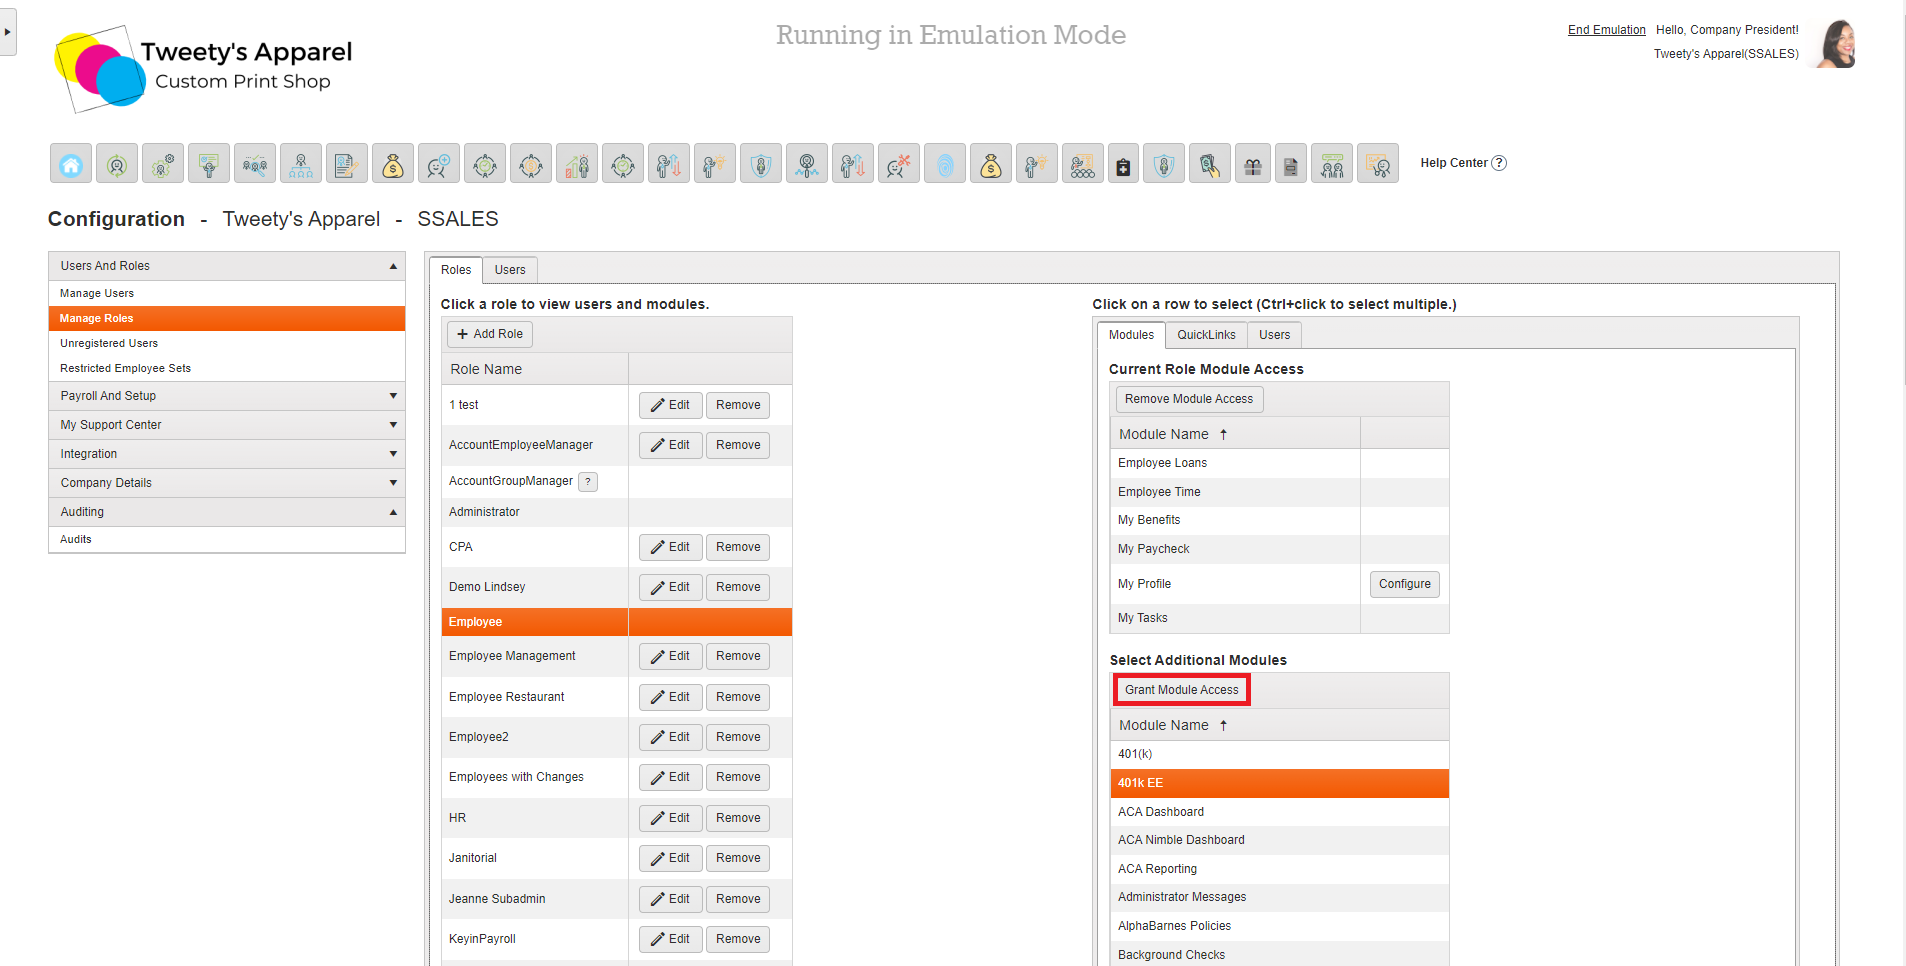Click the person holding presentation board icon
Viewport: 1906px width, 966px height.
209,164
